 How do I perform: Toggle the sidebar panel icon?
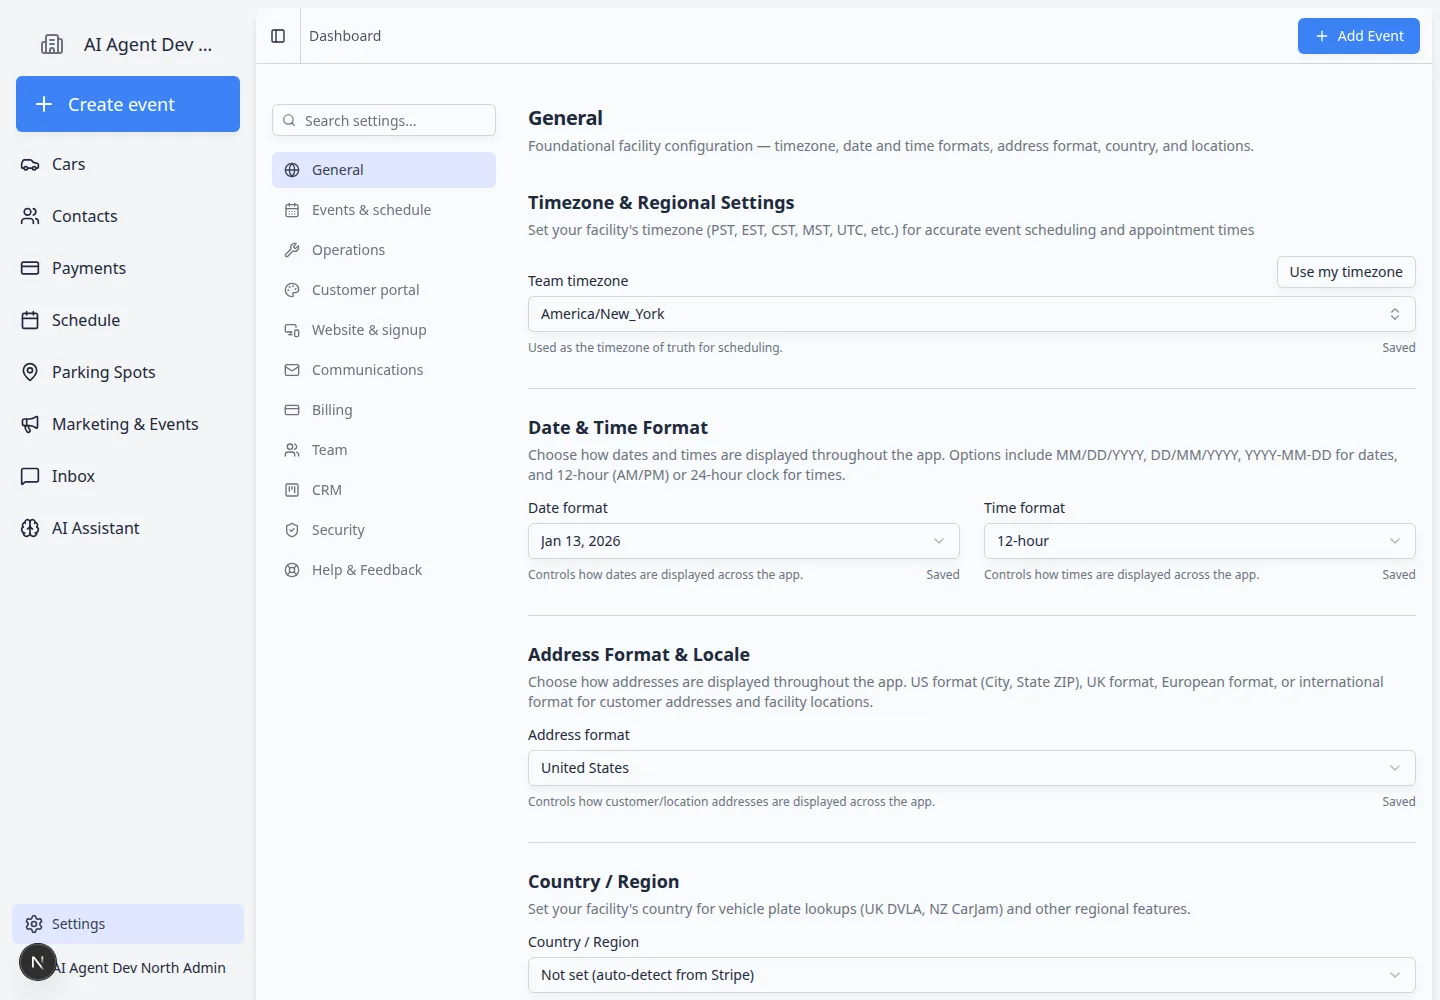click(x=278, y=36)
